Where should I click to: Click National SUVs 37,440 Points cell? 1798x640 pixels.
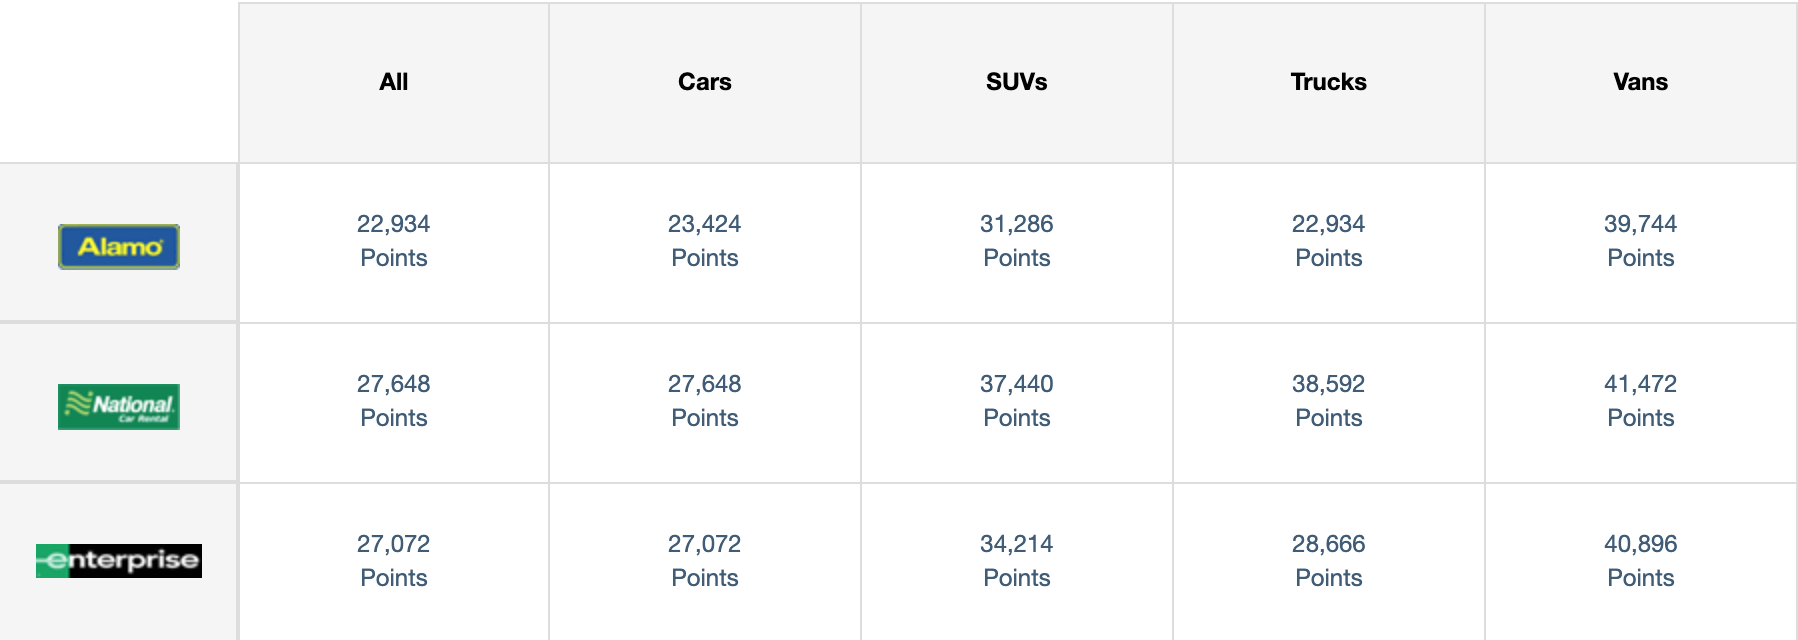(1017, 403)
